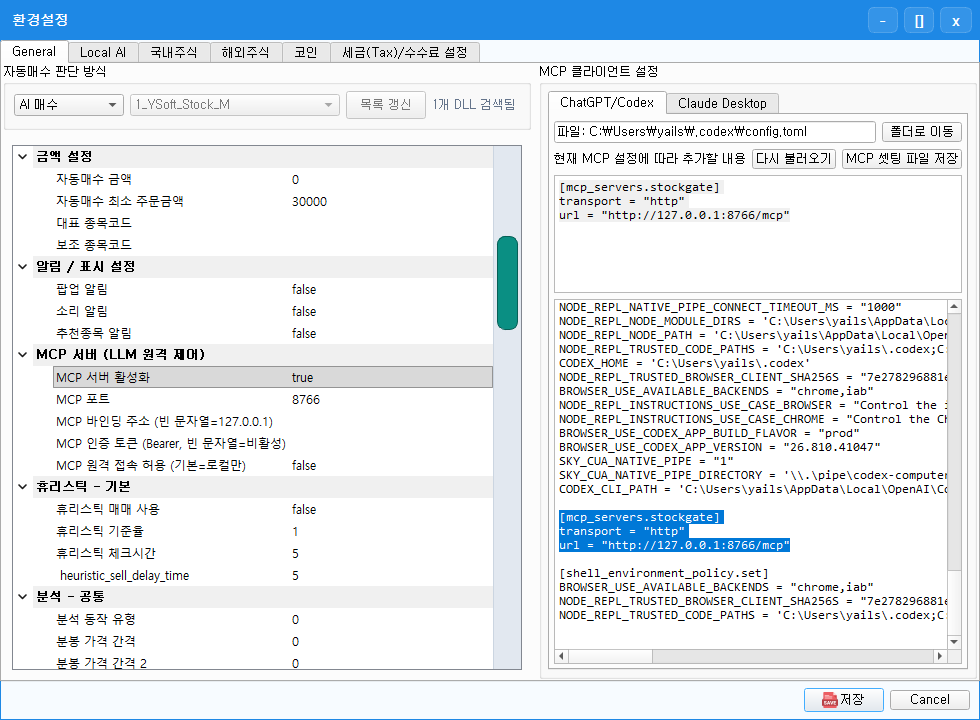Select the MCP 인증 토큰 row
980x720 pixels.
tap(273, 443)
